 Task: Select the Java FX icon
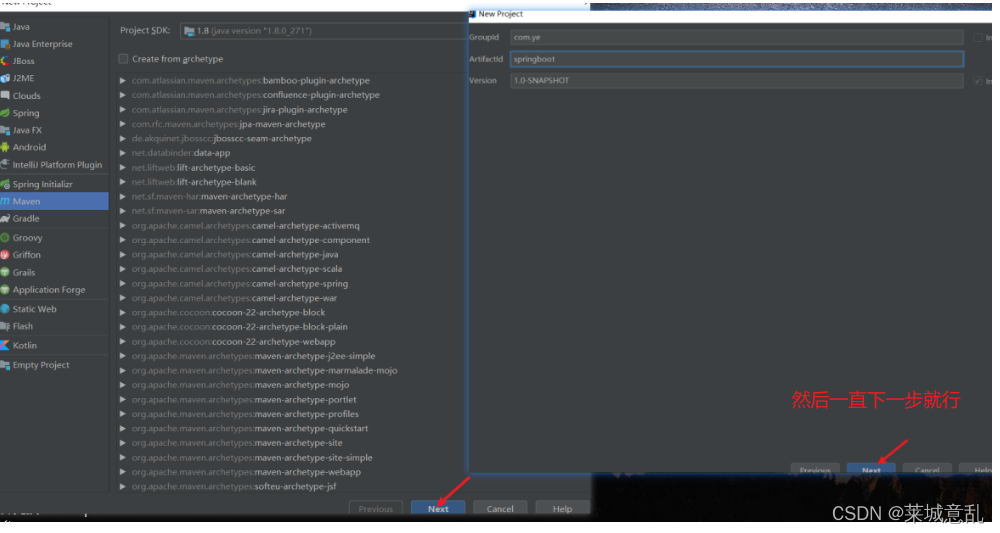coord(5,130)
